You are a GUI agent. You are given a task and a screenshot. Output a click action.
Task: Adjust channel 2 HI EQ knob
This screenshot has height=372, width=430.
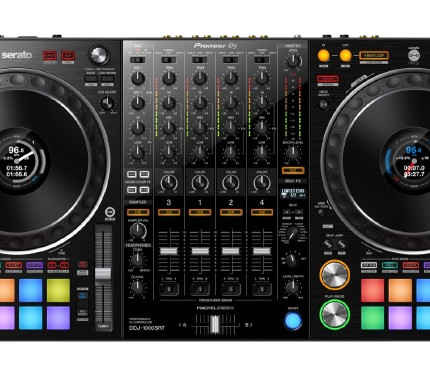(x=231, y=103)
